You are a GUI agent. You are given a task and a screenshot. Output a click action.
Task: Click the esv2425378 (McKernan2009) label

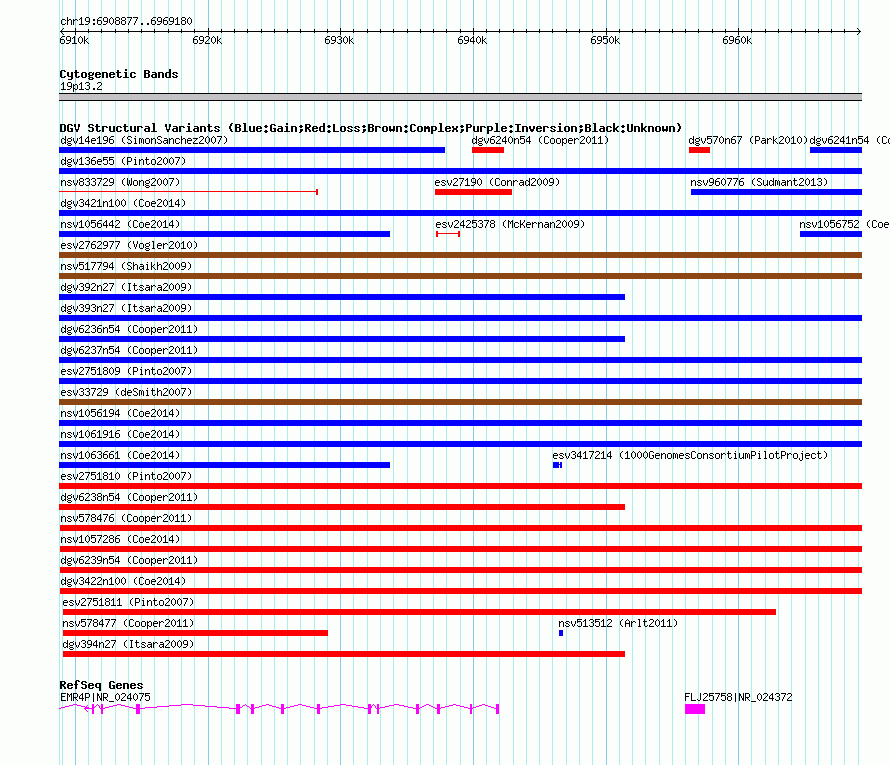tap(510, 224)
